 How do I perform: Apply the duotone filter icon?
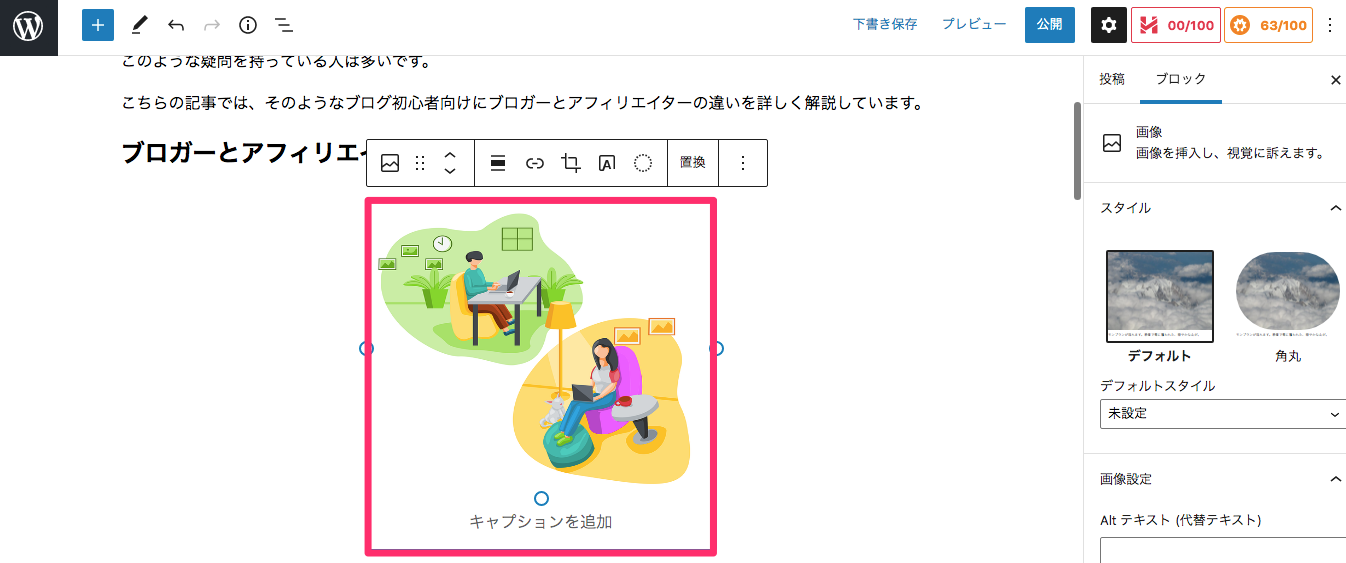point(643,163)
